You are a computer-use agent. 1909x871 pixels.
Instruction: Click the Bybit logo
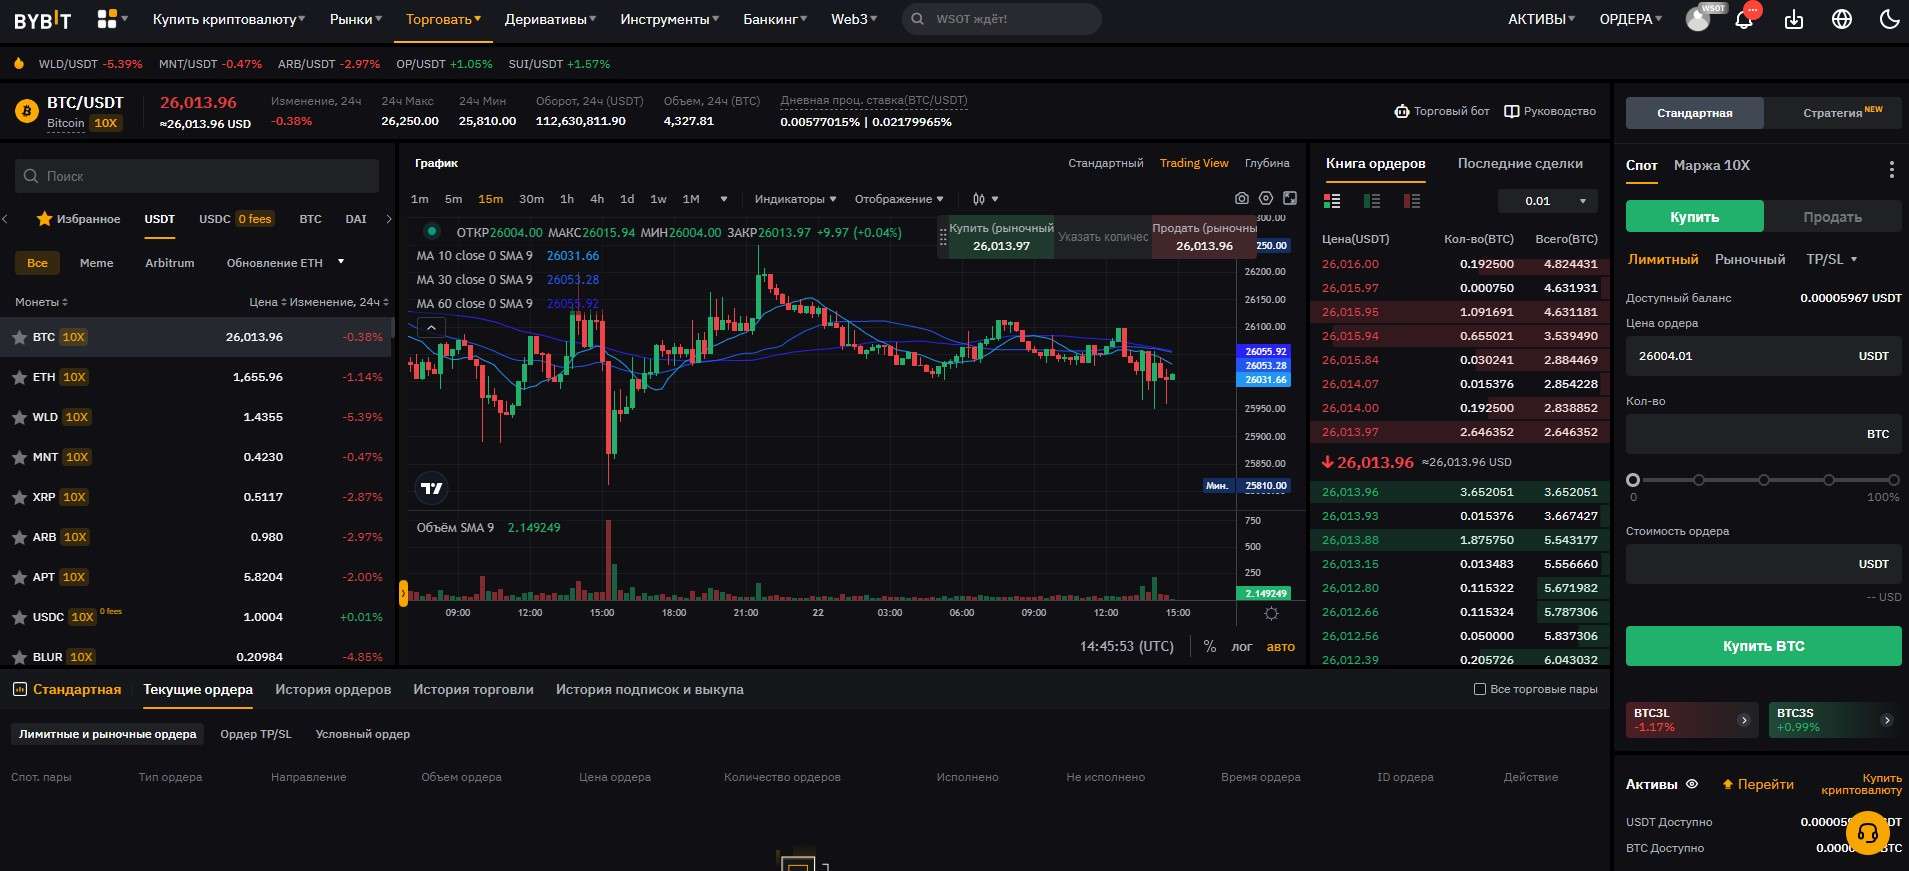point(43,19)
